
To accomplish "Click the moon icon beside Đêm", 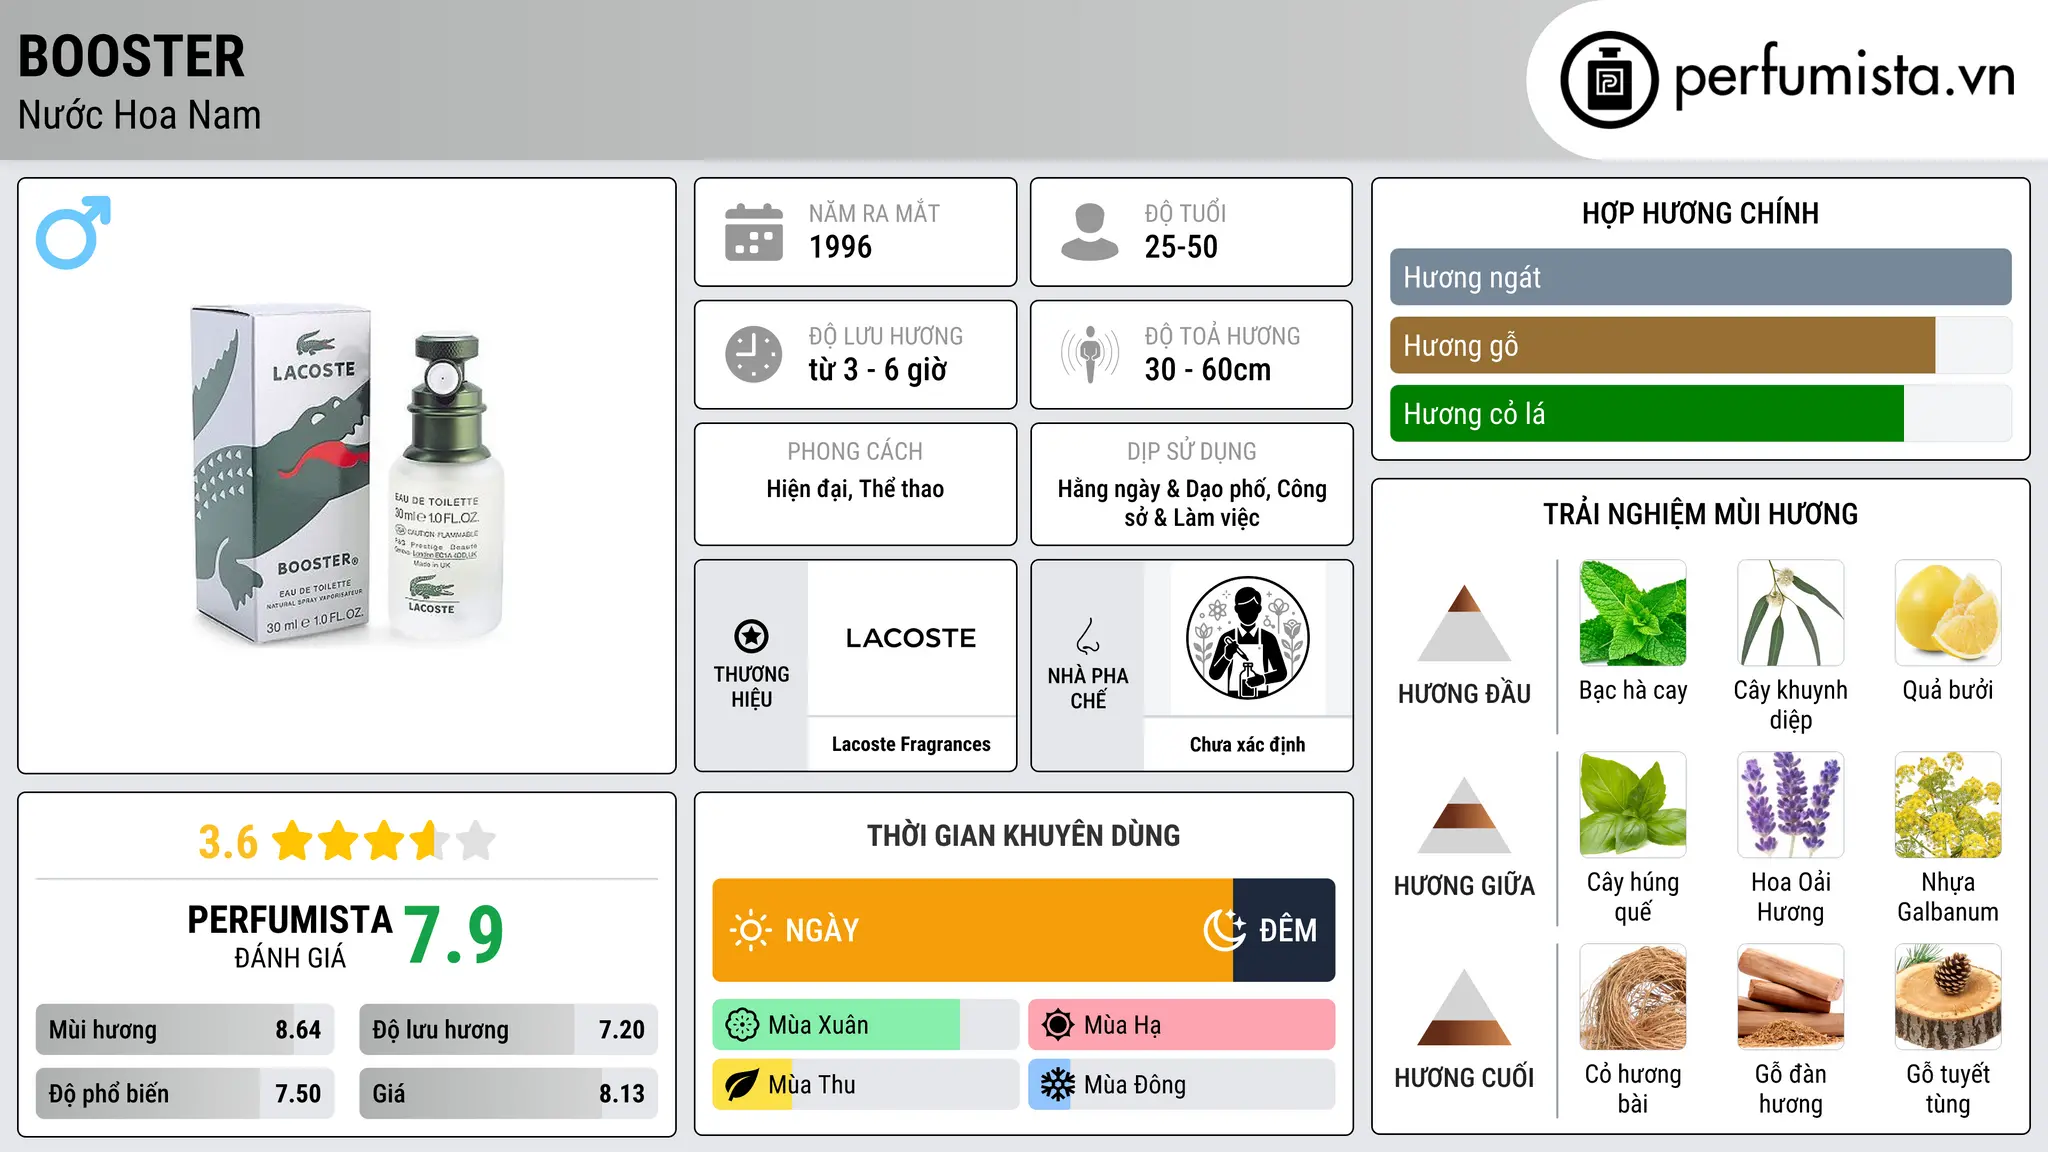I will pyautogui.click(x=1225, y=930).
